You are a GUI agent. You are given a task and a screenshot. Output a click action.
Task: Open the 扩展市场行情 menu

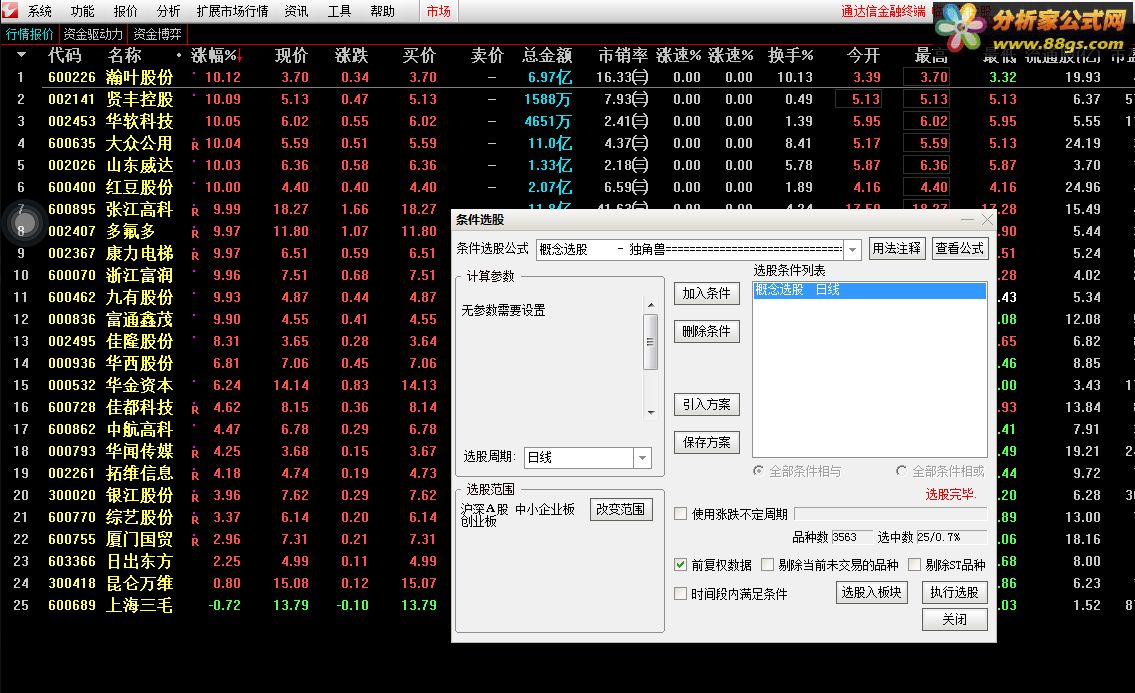click(x=232, y=12)
